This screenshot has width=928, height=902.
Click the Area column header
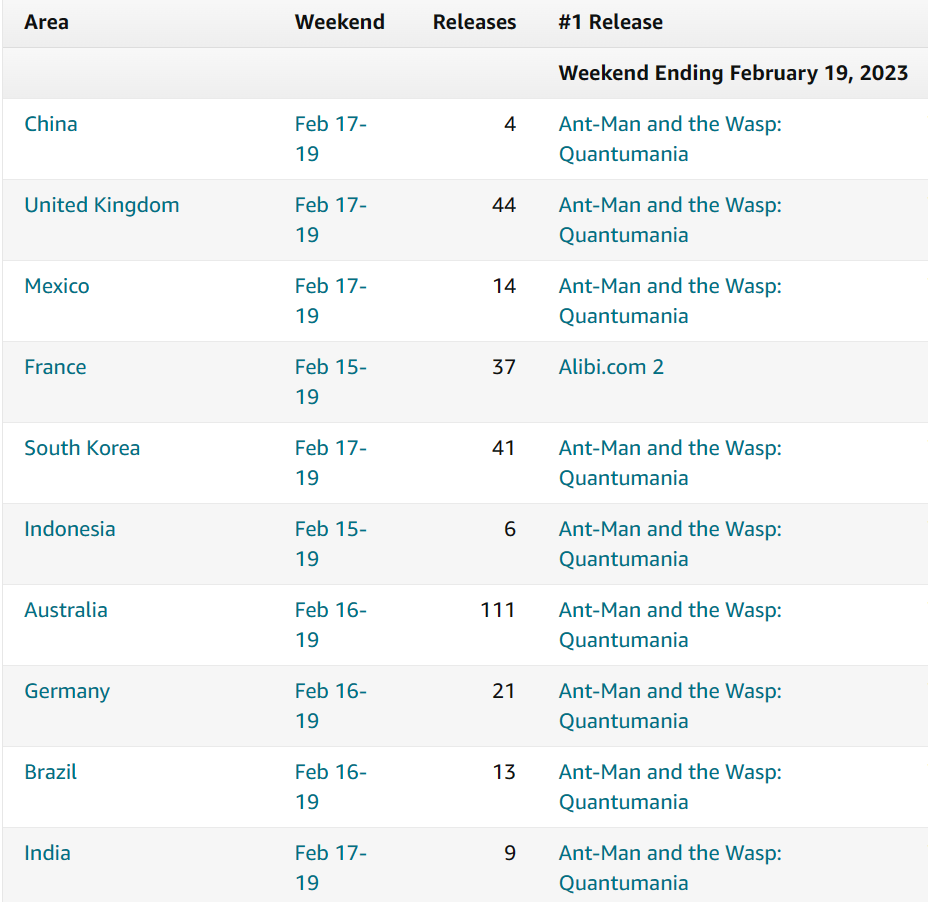pos(47,22)
